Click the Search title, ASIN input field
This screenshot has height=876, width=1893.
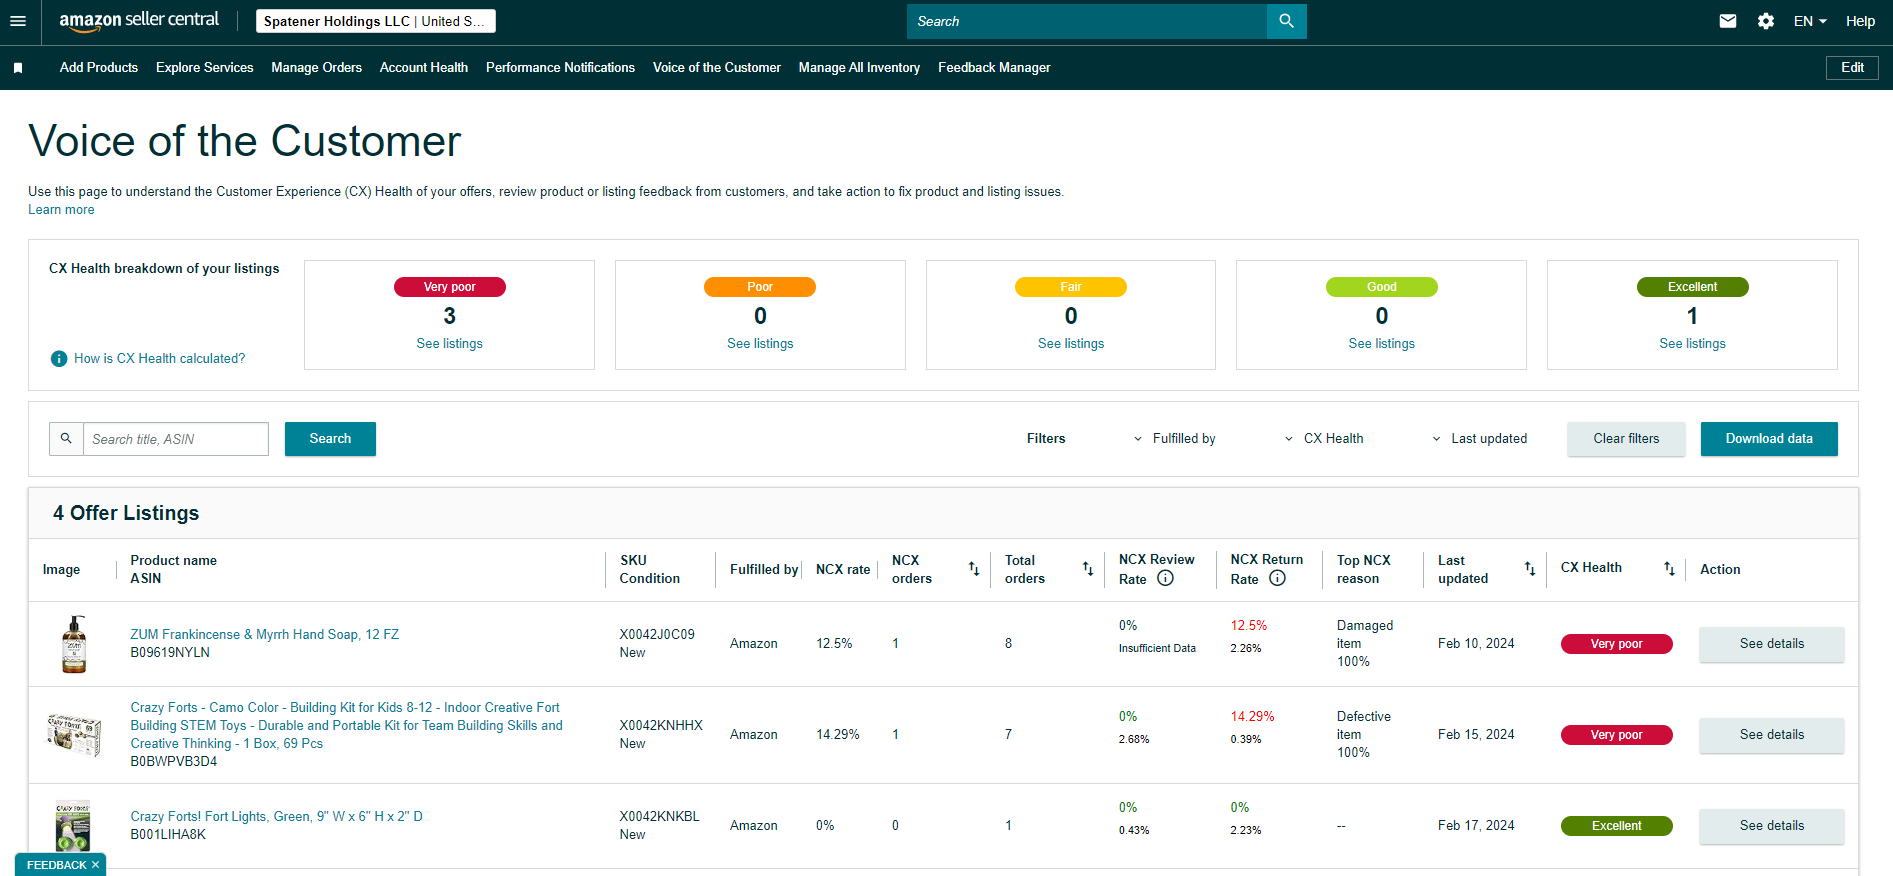(176, 439)
